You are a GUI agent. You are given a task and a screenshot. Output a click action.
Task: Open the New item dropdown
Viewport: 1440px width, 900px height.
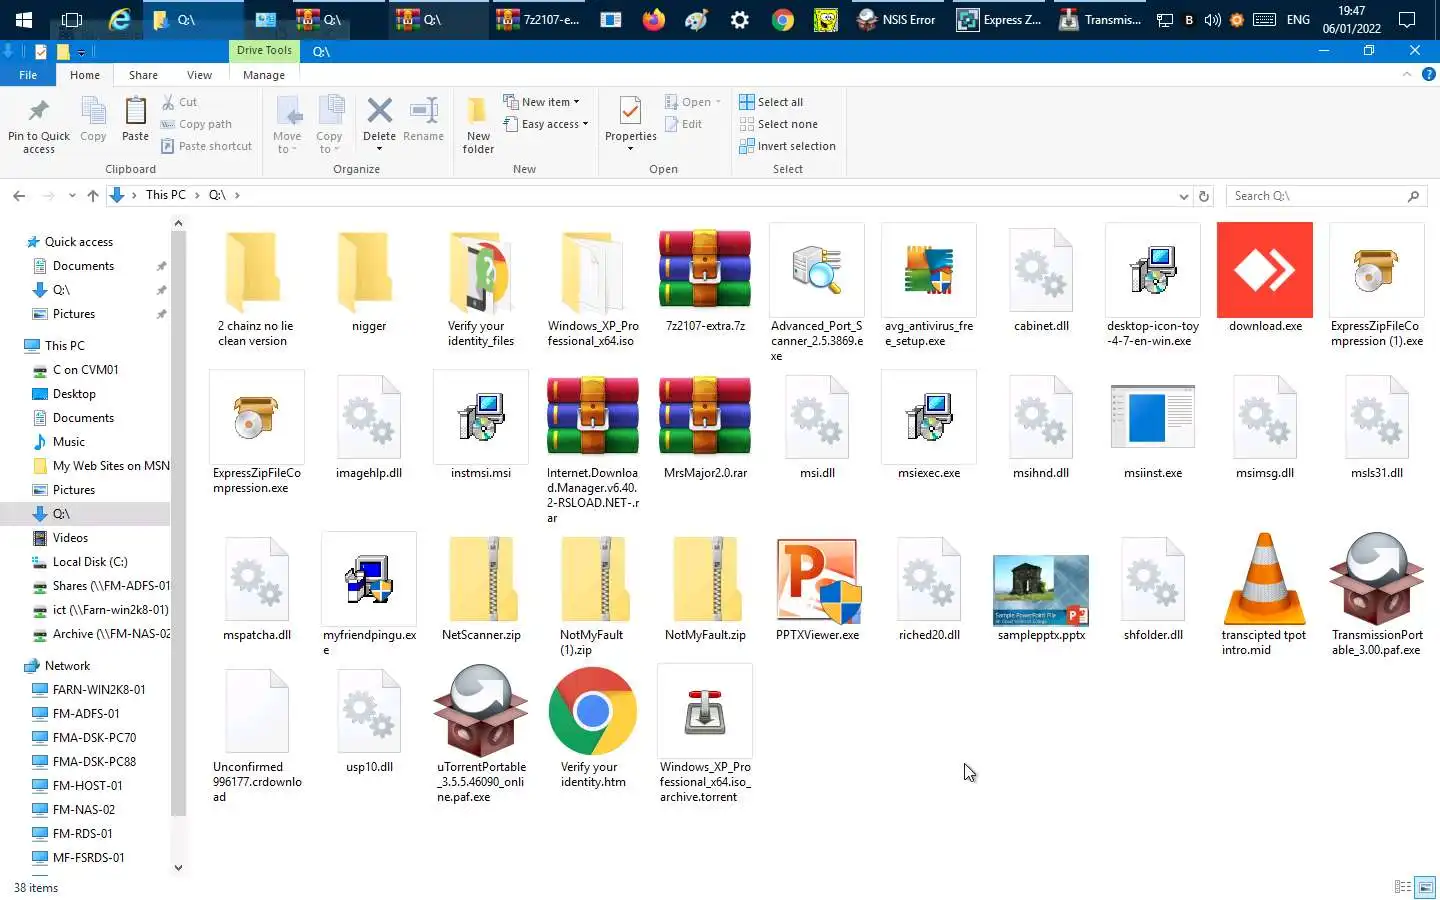click(x=542, y=102)
